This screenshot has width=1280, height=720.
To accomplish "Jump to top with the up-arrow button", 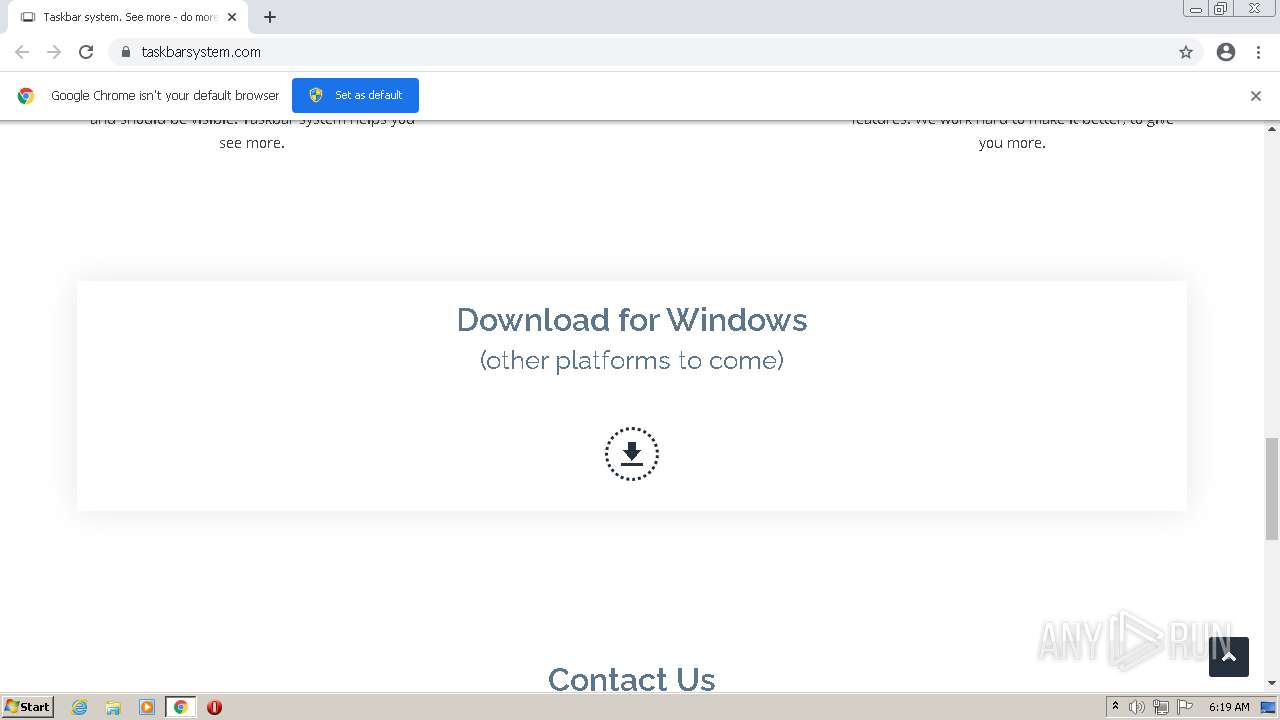I will point(1229,657).
